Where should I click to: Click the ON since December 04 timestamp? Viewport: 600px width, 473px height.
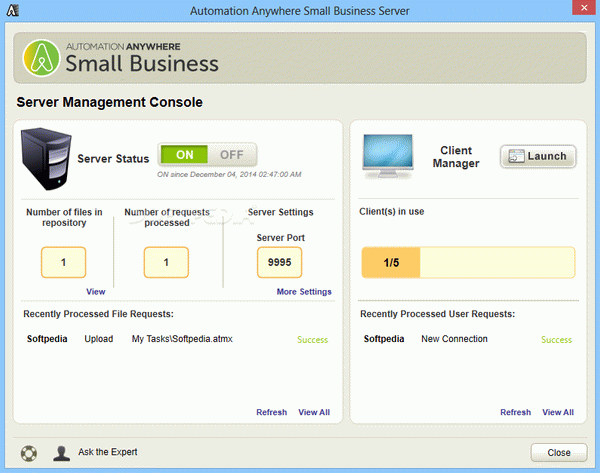click(x=229, y=175)
